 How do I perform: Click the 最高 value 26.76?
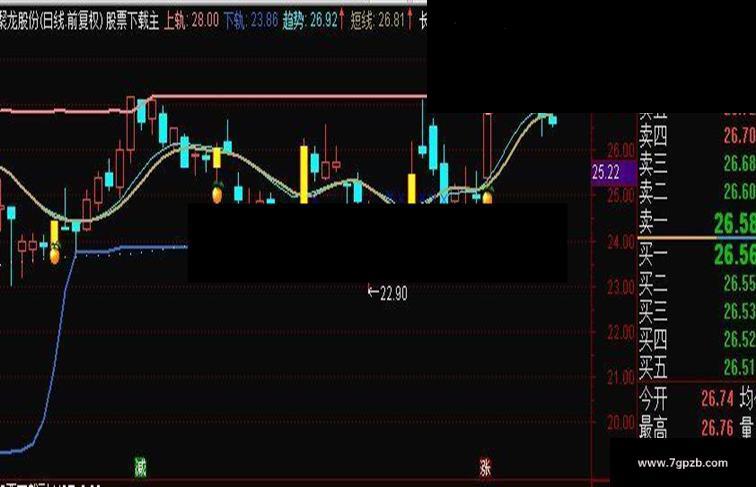(717, 428)
